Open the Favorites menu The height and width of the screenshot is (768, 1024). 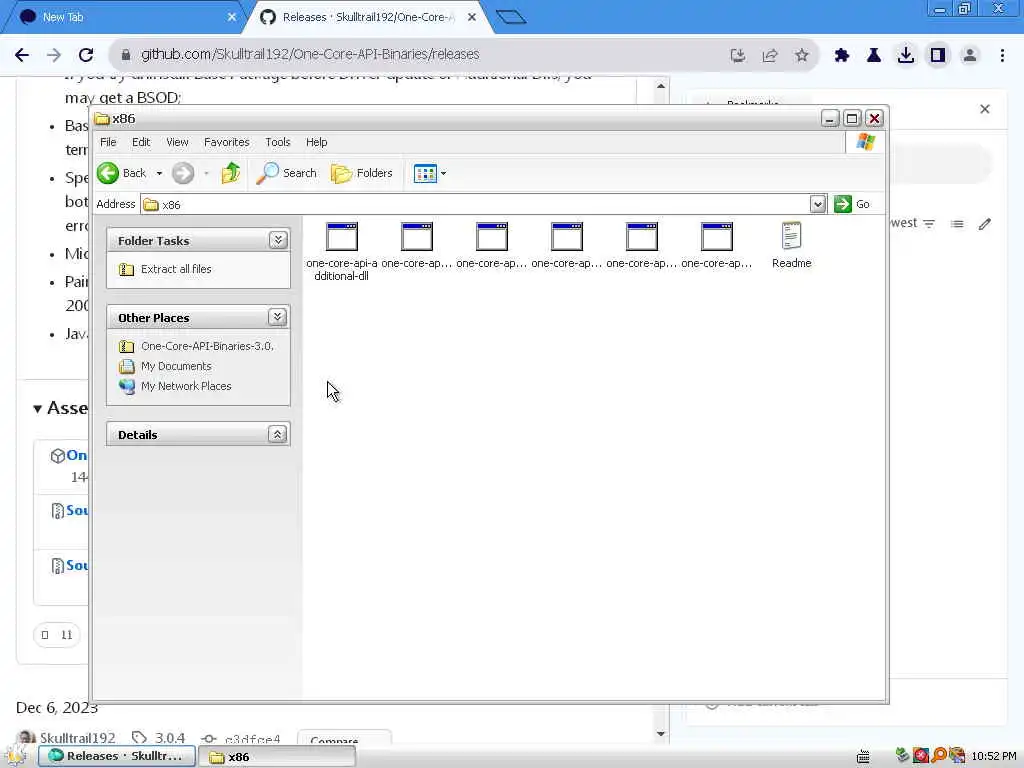pyautogui.click(x=227, y=142)
